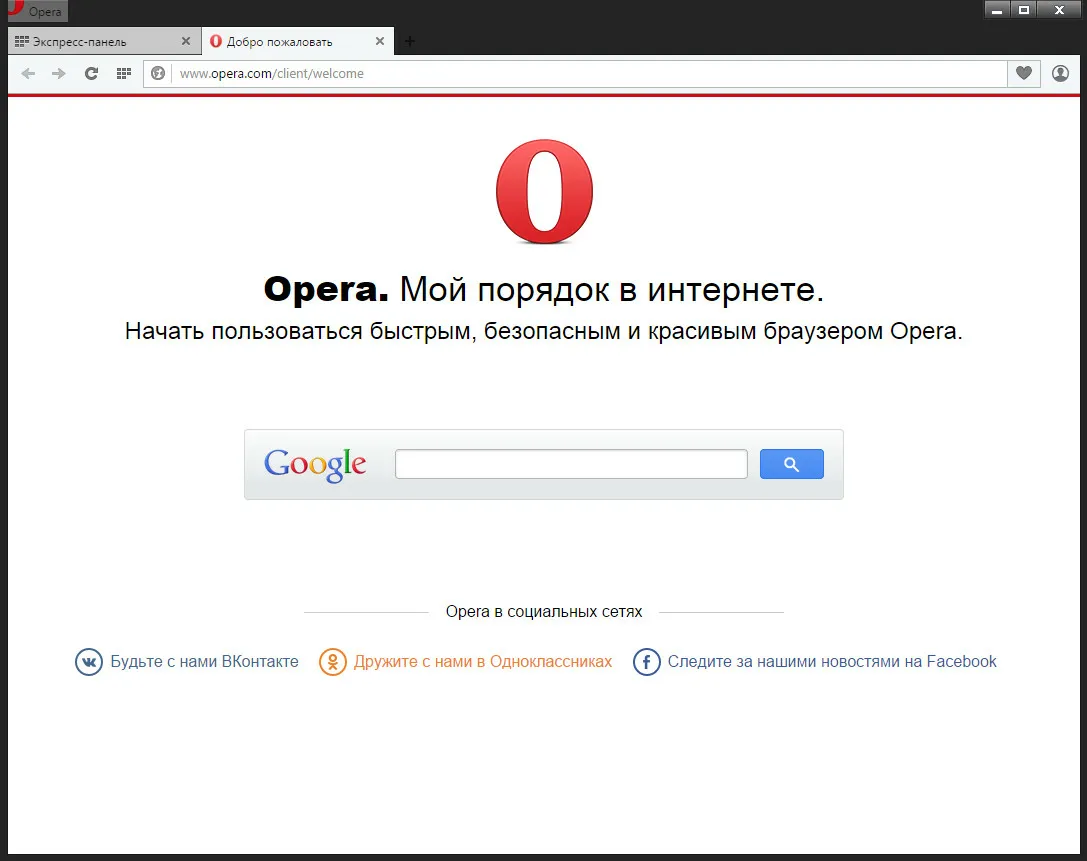This screenshot has width=1087, height=861.
Task: Open the Будьте с нами ВКонтакте link
Action: coord(204,661)
